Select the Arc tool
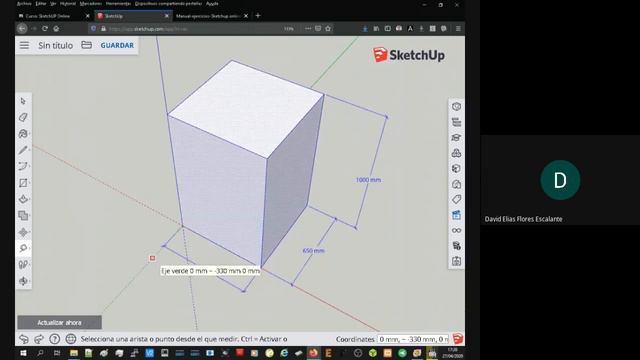Image resolution: width=640 pixels, height=360 pixels. 23,167
